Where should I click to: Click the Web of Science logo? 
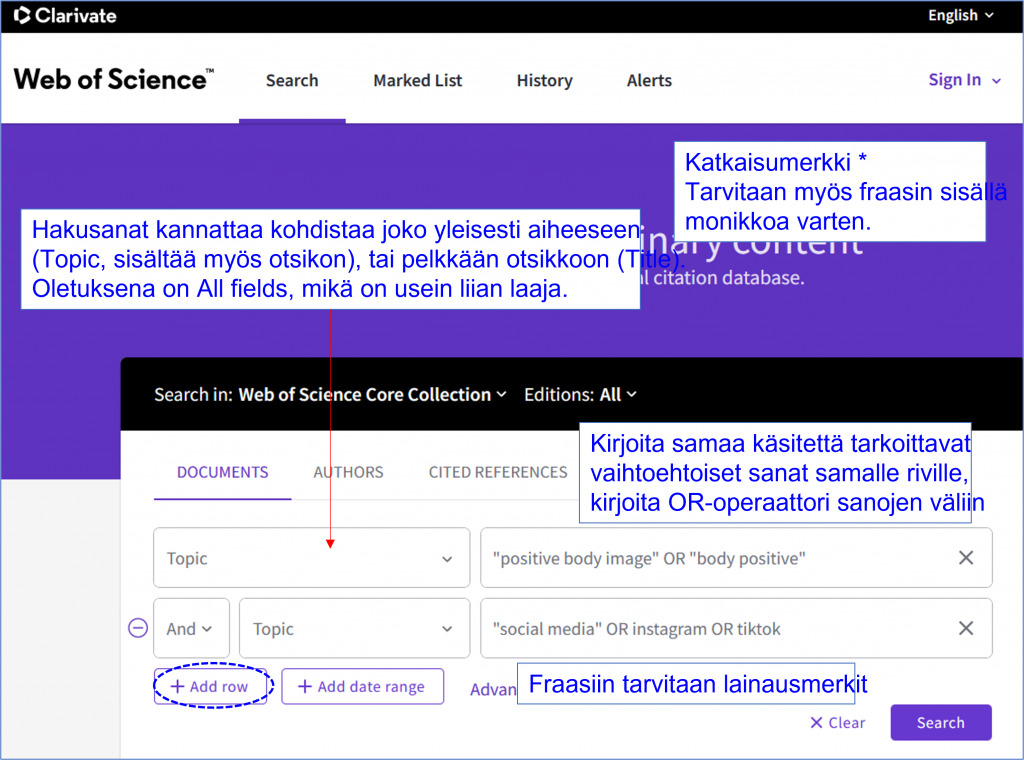point(114,79)
